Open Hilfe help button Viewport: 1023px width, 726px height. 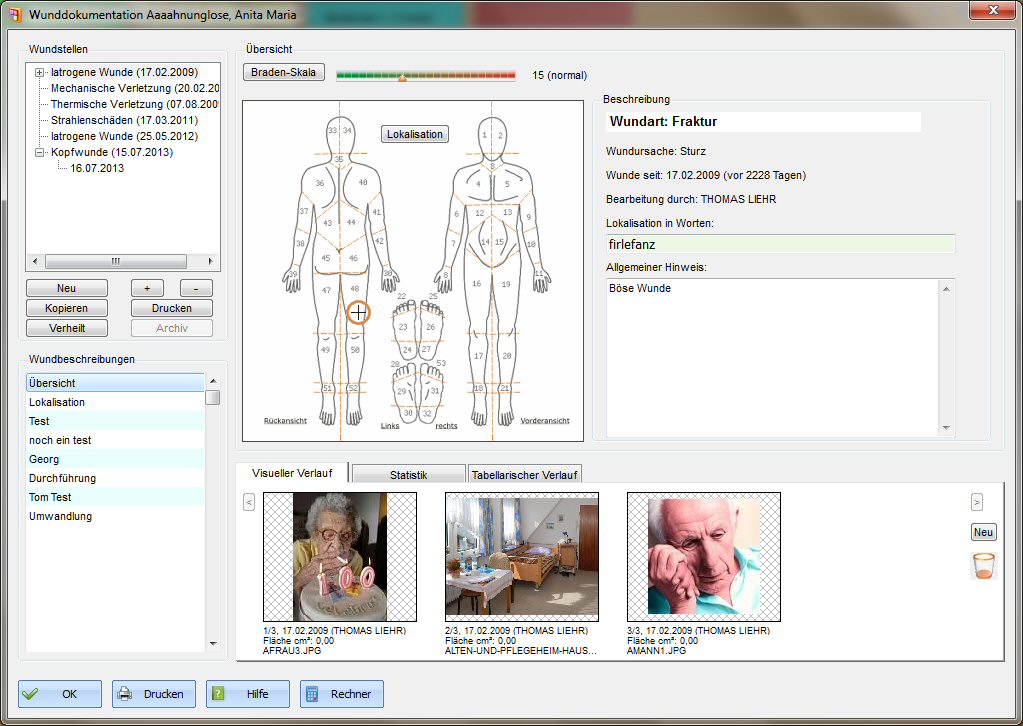[x=248, y=694]
